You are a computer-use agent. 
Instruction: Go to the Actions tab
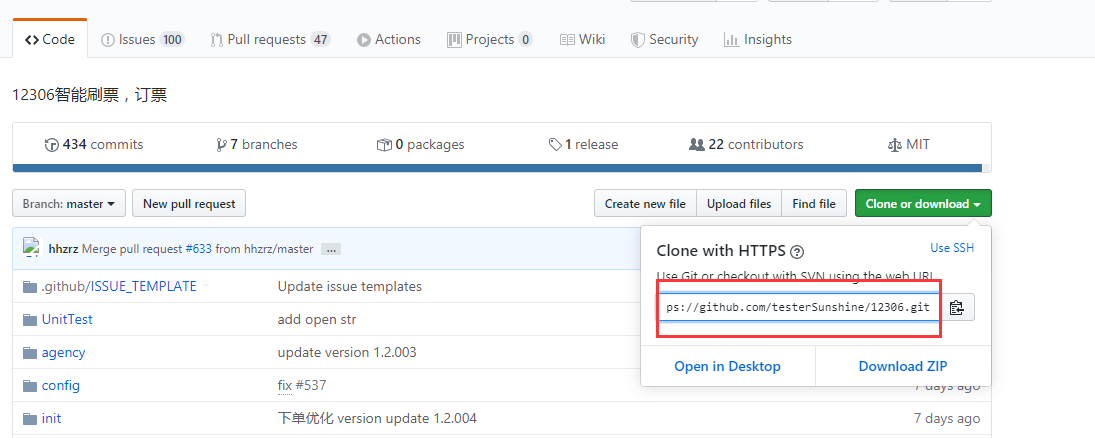click(x=389, y=39)
